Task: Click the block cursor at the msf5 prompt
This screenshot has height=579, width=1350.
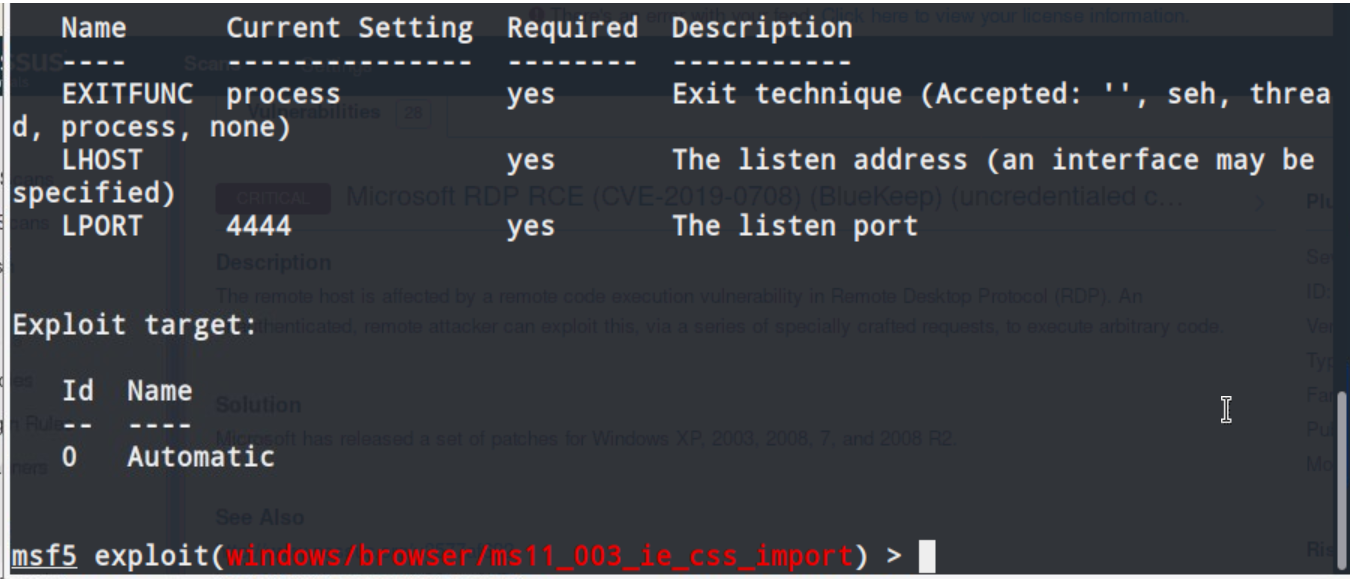Action: coord(929,555)
